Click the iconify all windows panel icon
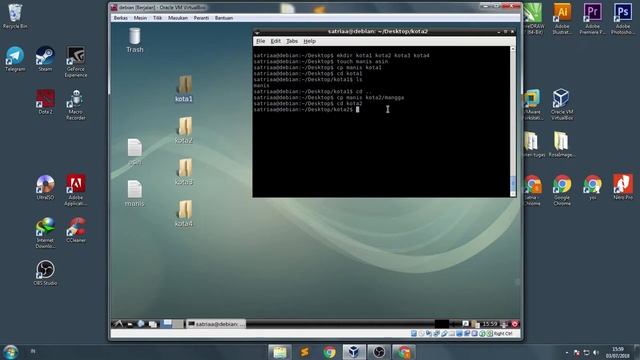Screen dimensions: 640x360 tap(153, 324)
